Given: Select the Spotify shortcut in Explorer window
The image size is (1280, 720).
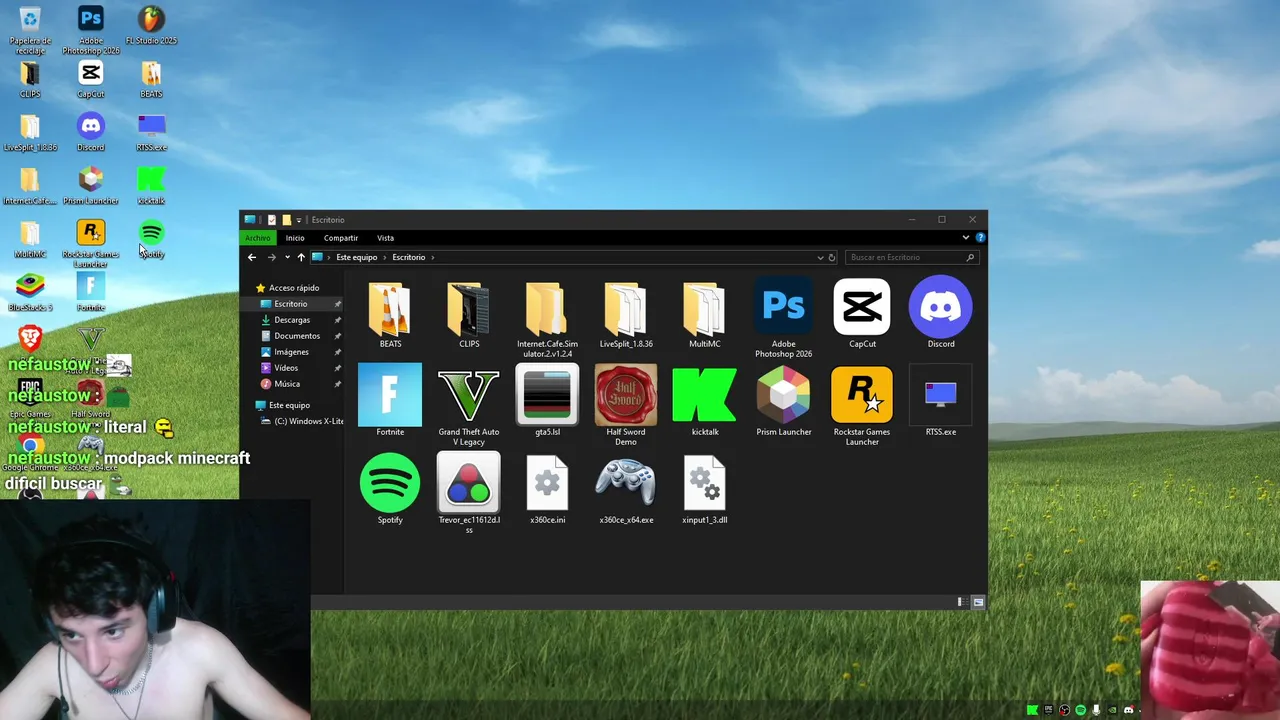Looking at the screenshot, I should (x=390, y=489).
